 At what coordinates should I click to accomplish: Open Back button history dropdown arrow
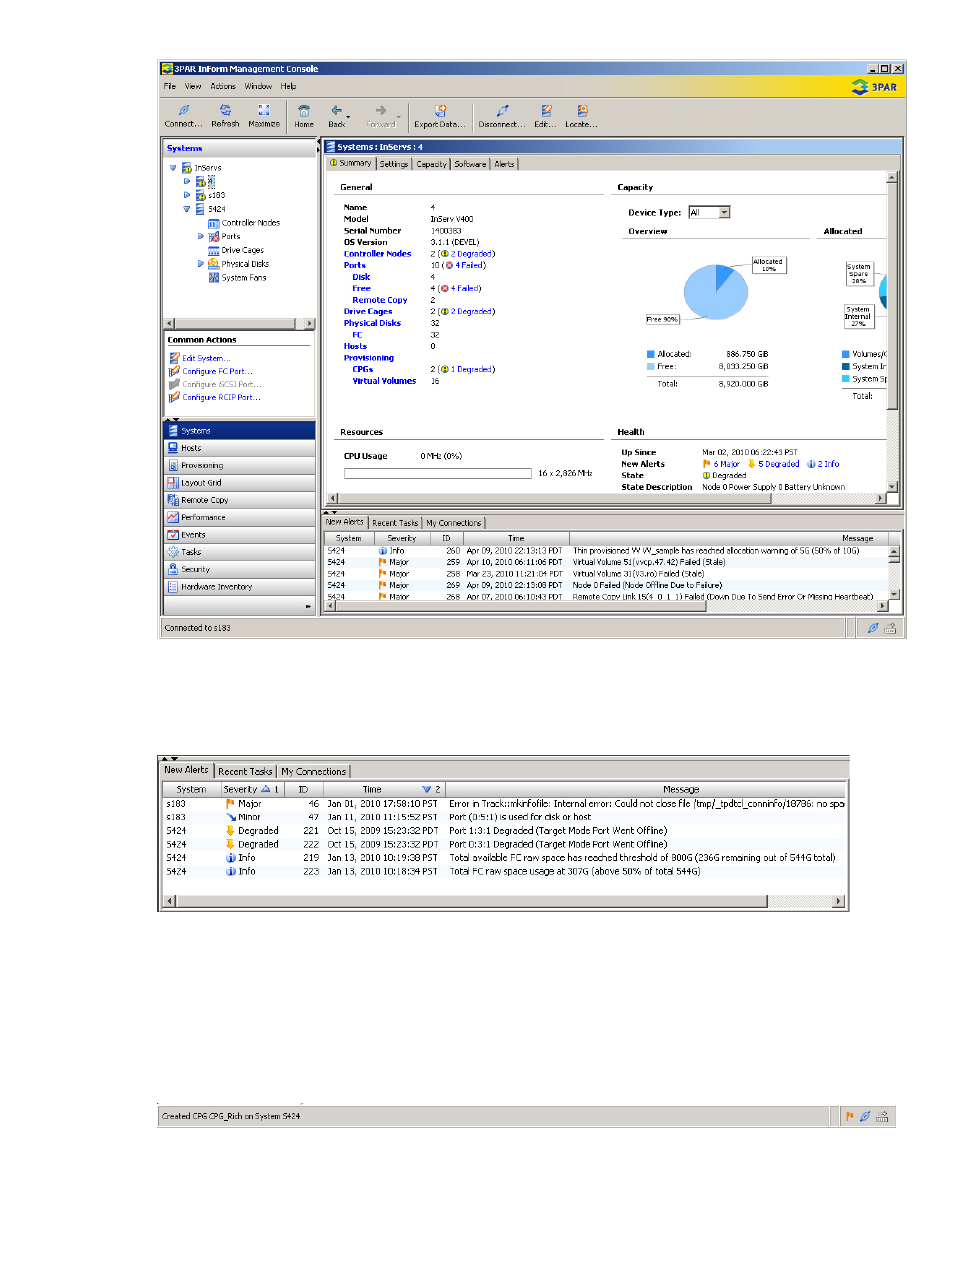[347, 117]
